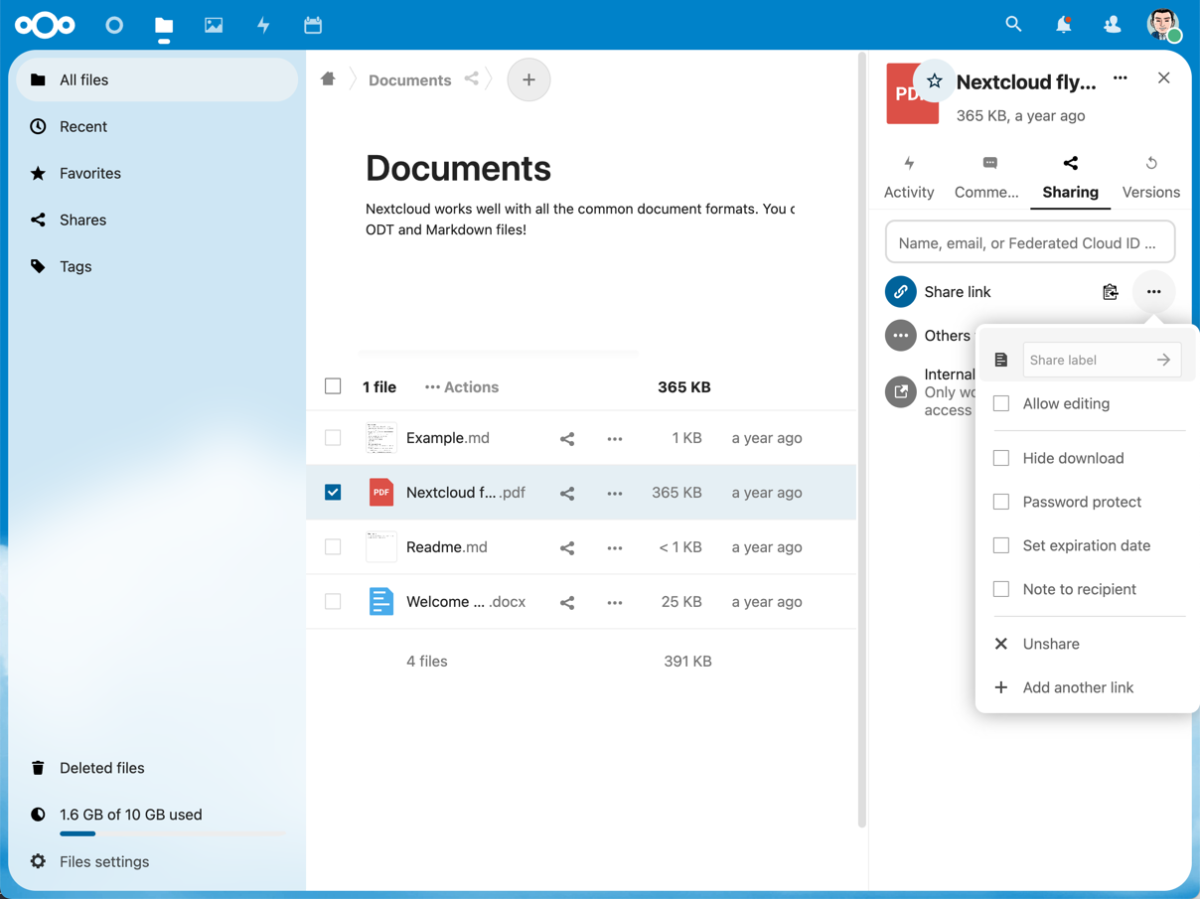Open the more actions menu for Welcome docx
This screenshot has height=899, width=1200.
tap(615, 602)
